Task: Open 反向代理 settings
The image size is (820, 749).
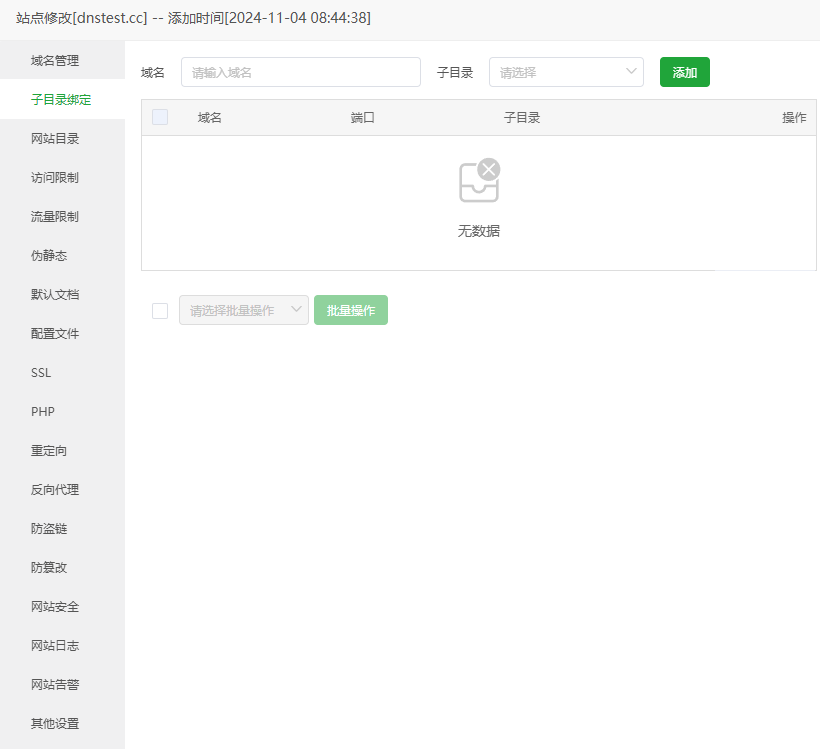Action: click(55, 490)
